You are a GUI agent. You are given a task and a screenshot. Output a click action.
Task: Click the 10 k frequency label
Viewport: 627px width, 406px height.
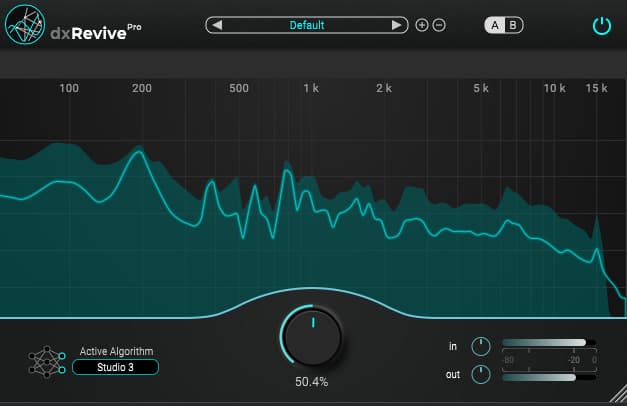555,88
